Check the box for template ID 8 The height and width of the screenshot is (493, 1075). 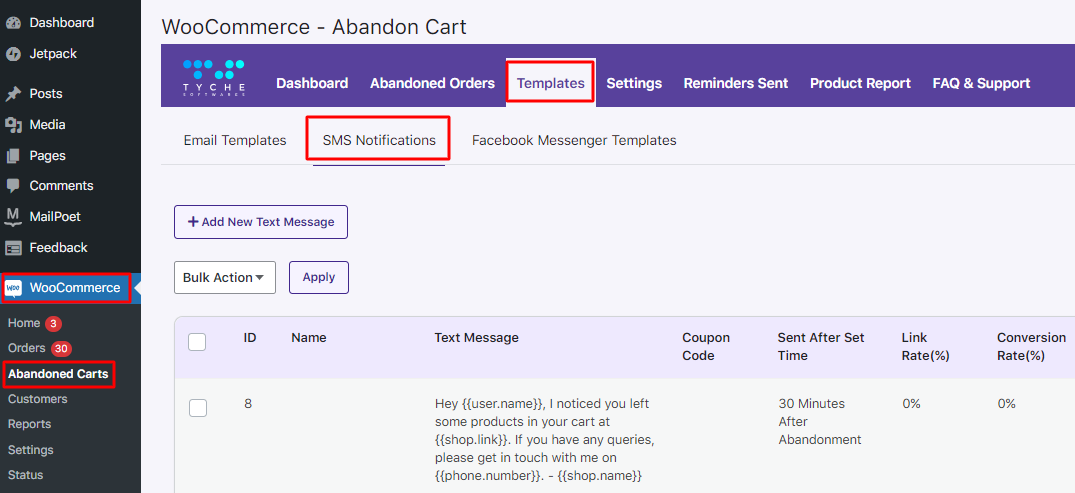(197, 408)
